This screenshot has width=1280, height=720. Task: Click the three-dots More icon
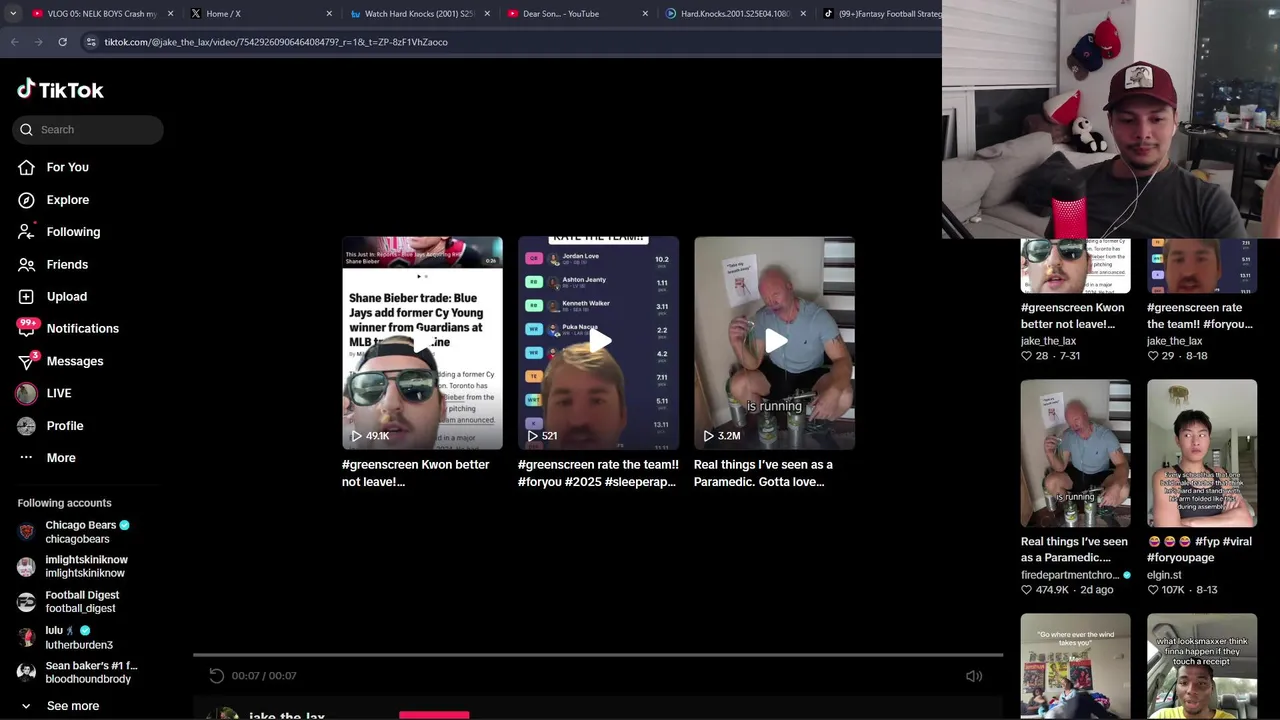pyautogui.click(x=27, y=458)
